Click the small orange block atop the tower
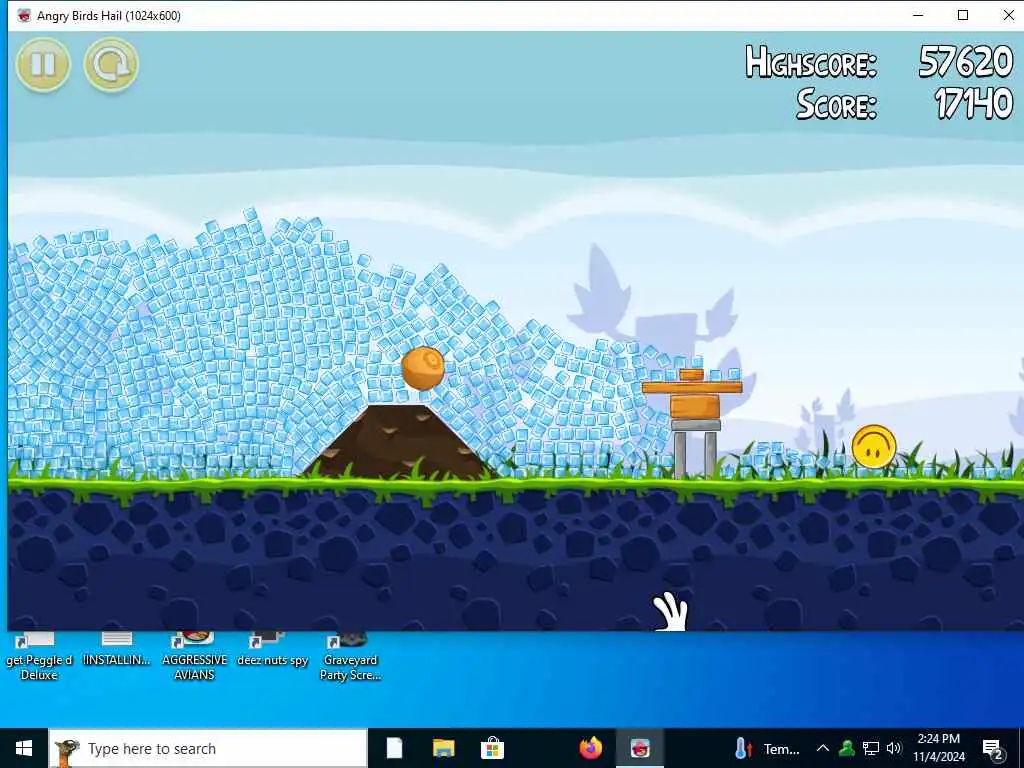 [691, 375]
